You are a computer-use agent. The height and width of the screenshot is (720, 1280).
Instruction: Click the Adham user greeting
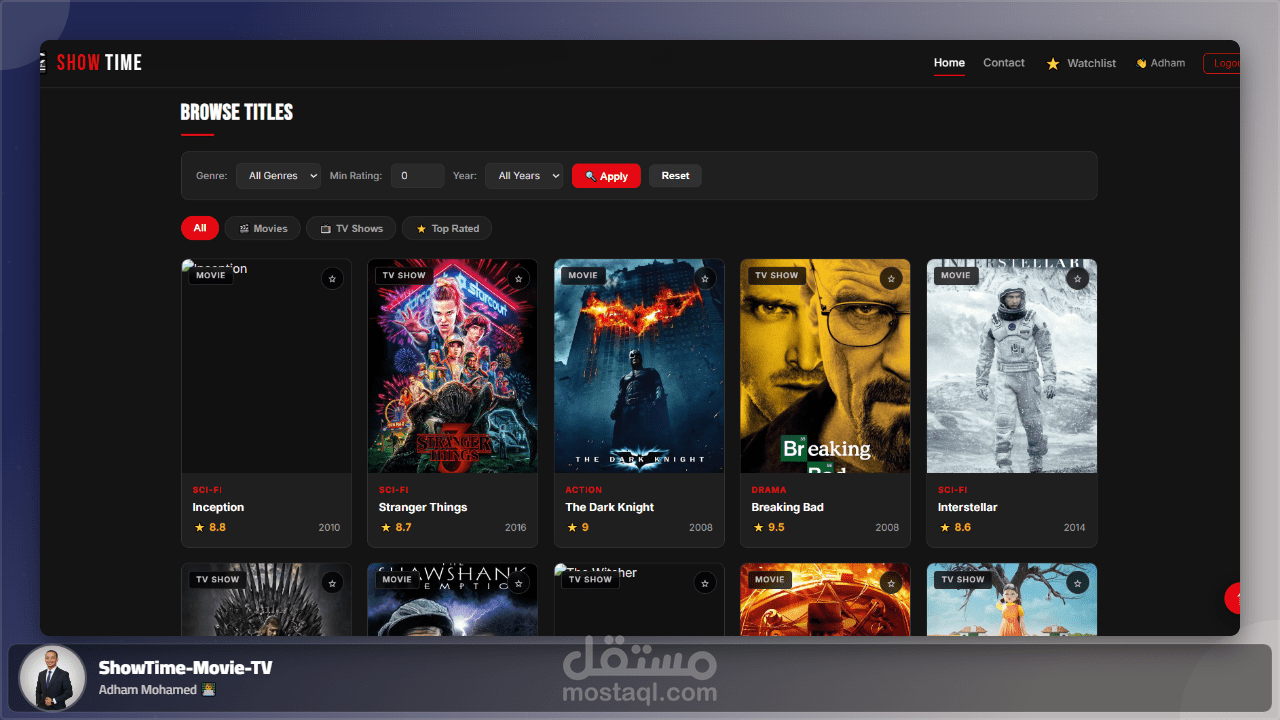[x=1160, y=63]
